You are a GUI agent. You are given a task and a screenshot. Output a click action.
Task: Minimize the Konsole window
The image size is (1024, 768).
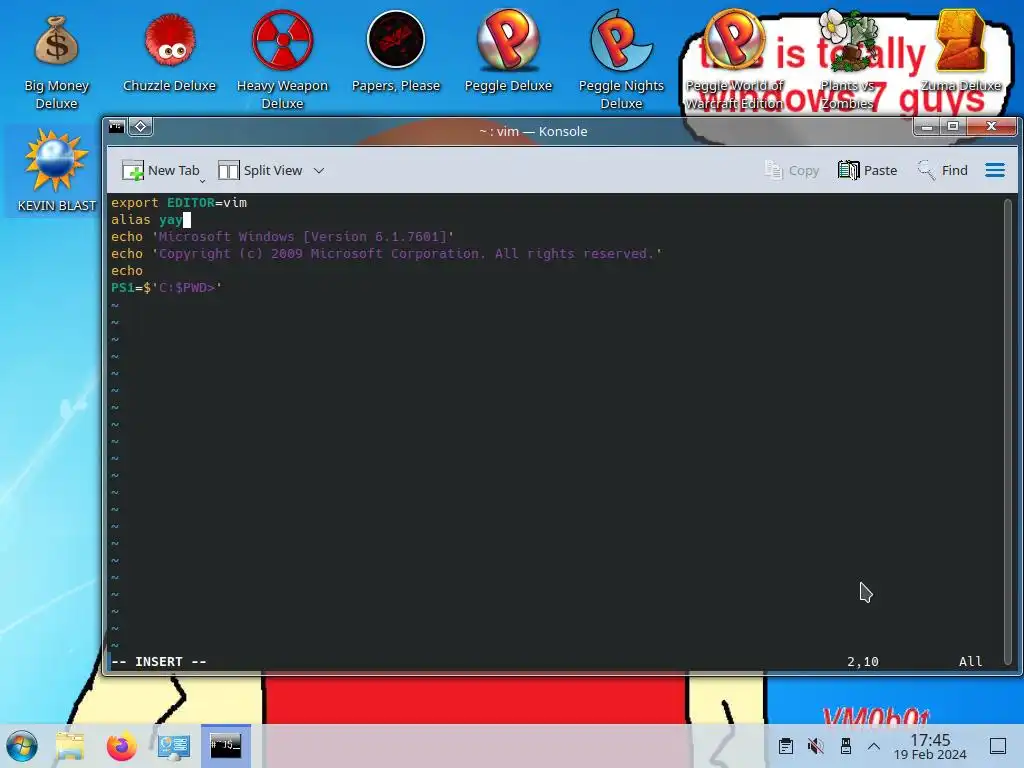point(926,127)
